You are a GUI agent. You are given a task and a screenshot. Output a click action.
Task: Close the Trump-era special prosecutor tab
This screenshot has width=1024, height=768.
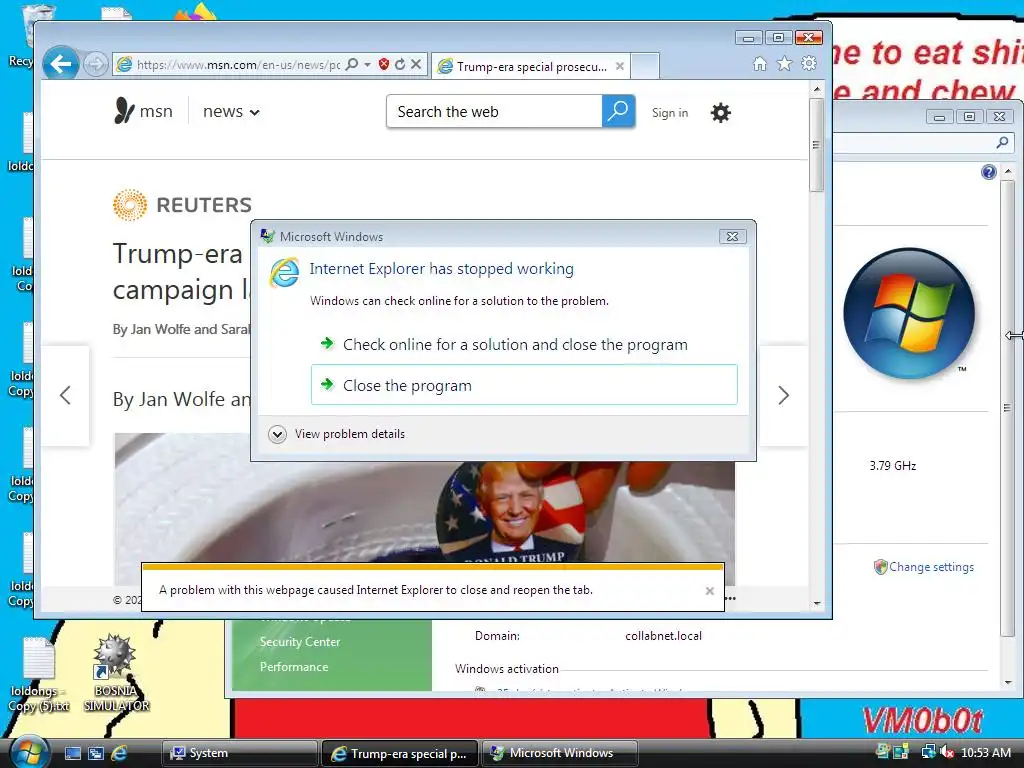[620, 66]
